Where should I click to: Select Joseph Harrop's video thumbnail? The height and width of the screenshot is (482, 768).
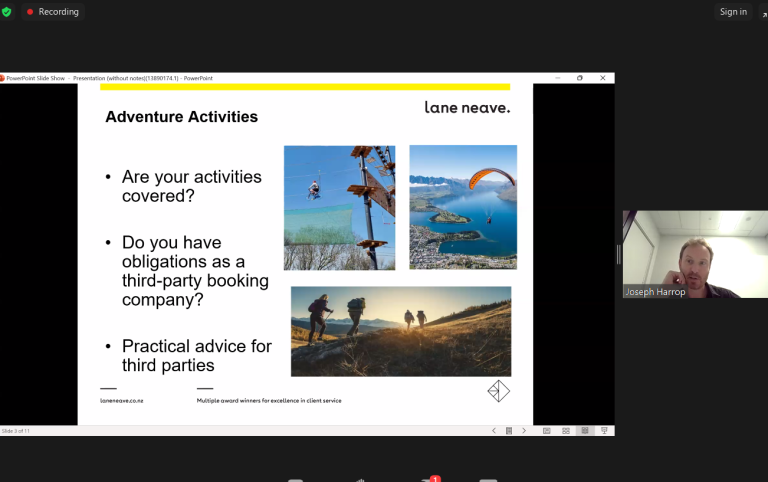695,254
